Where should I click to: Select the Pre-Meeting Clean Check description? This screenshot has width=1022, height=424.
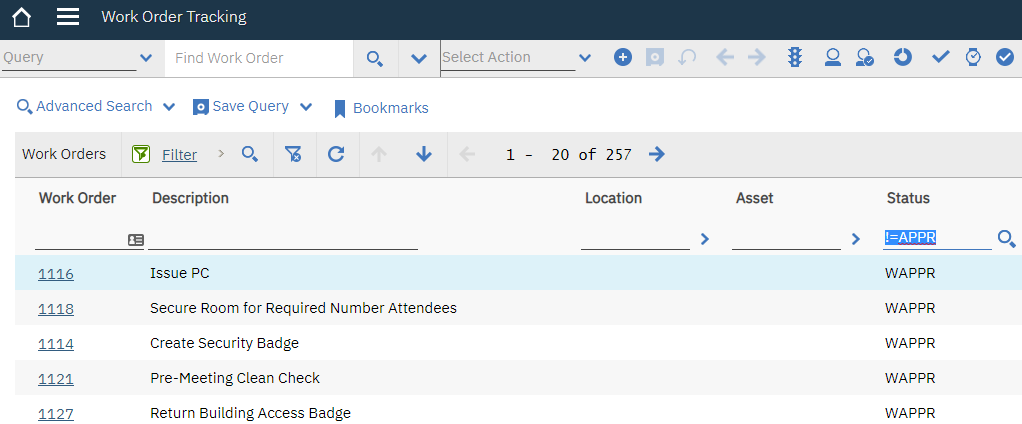pos(235,378)
